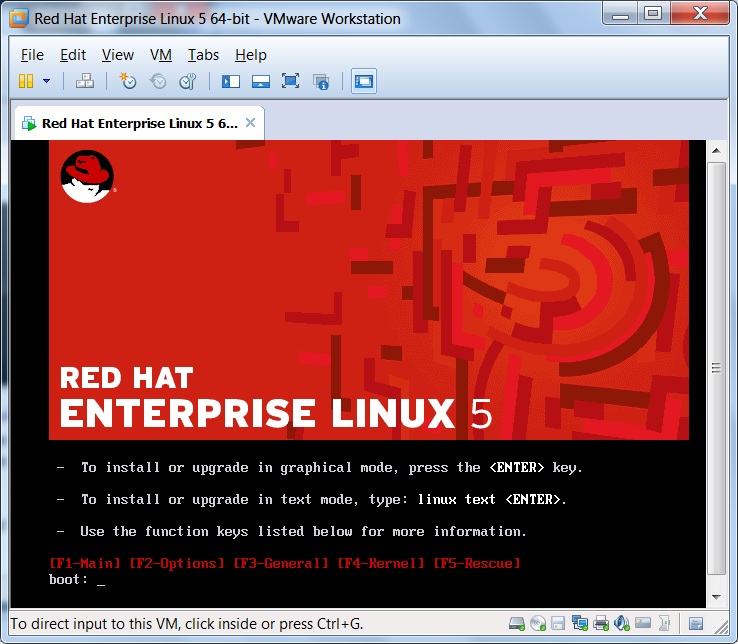The width and height of the screenshot is (738, 644).
Task: Click the floppy drive status icon
Action: click(558, 624)
